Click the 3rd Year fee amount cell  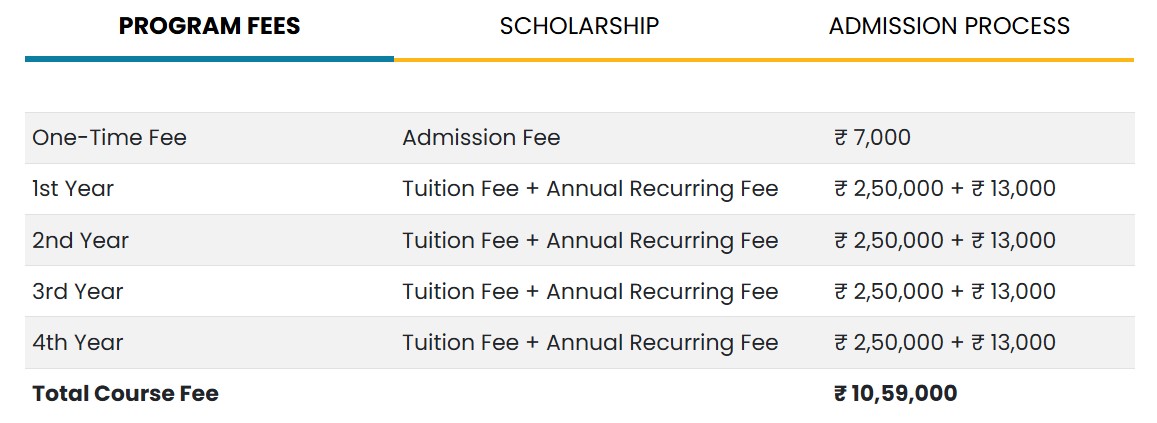pyautogui.click(x=944, y=292)
